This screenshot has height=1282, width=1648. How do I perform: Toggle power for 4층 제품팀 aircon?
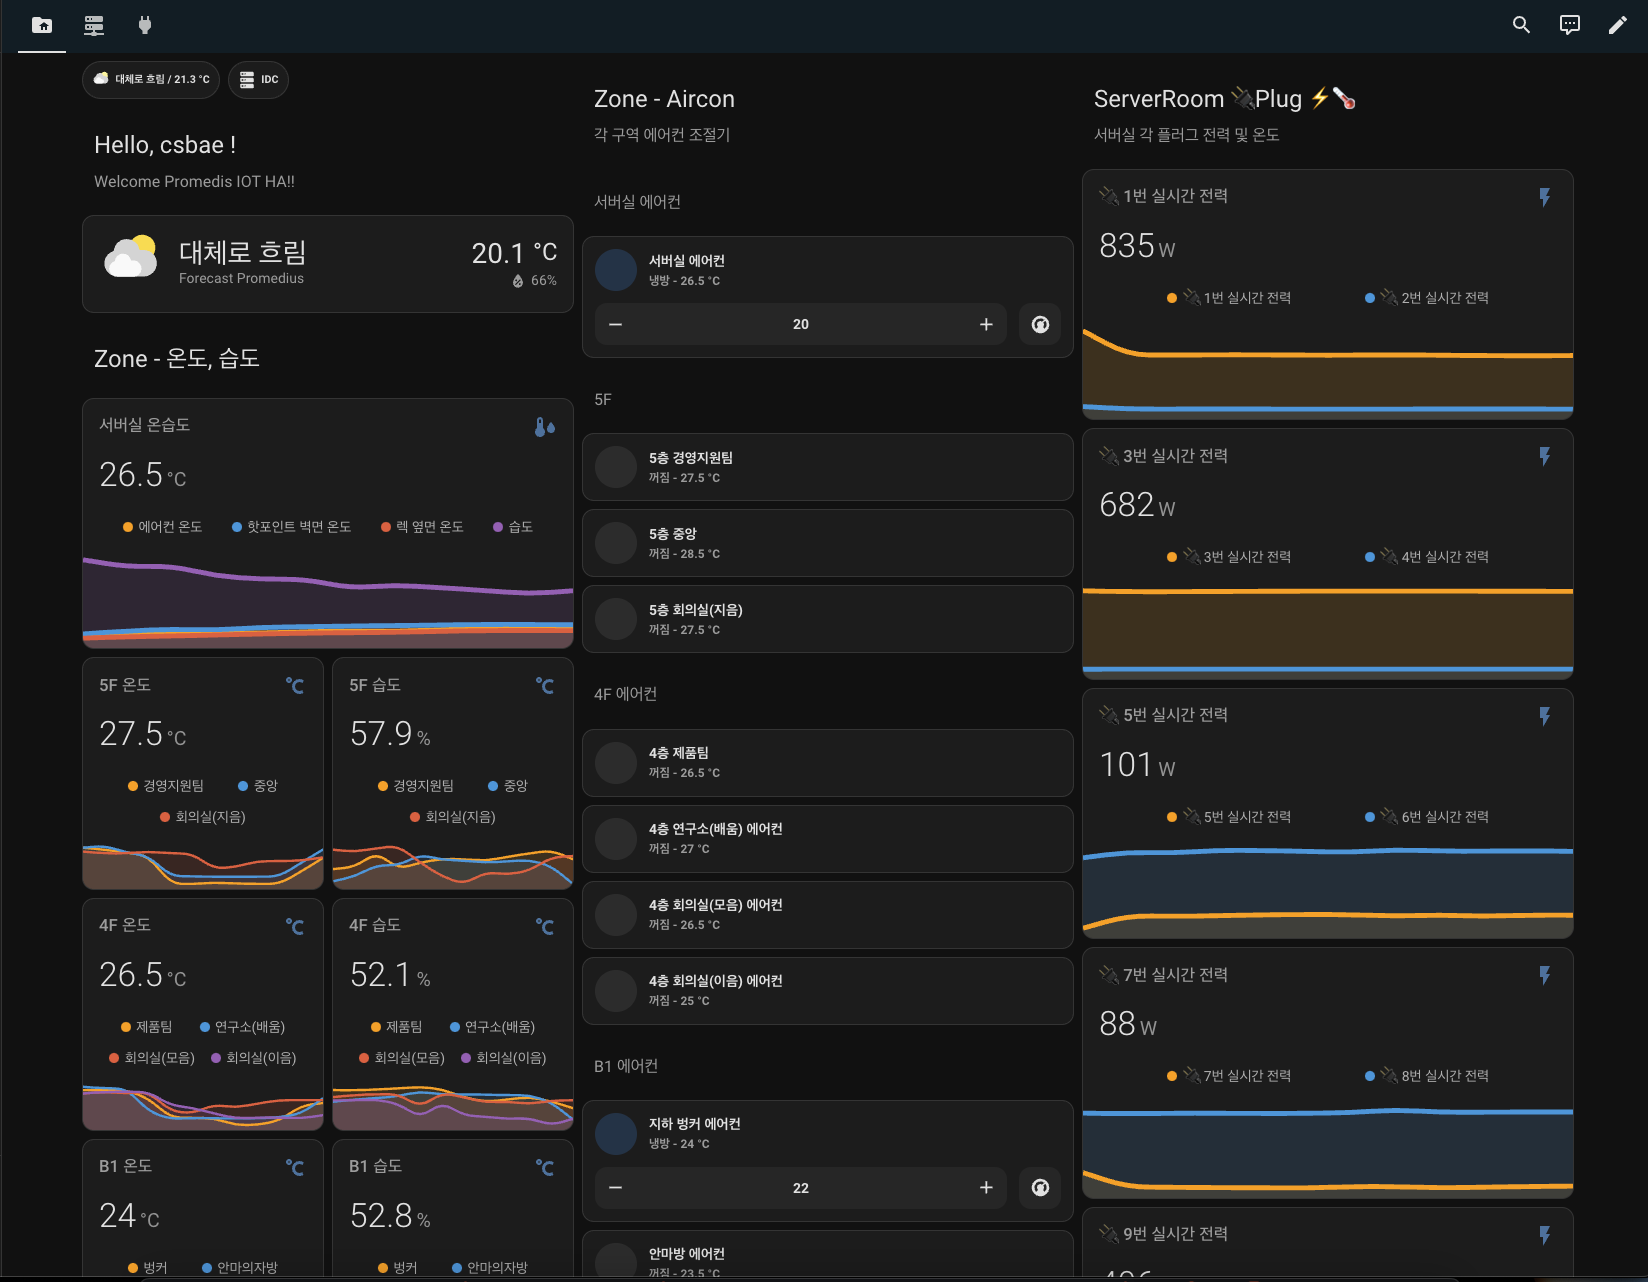[616, 762]
